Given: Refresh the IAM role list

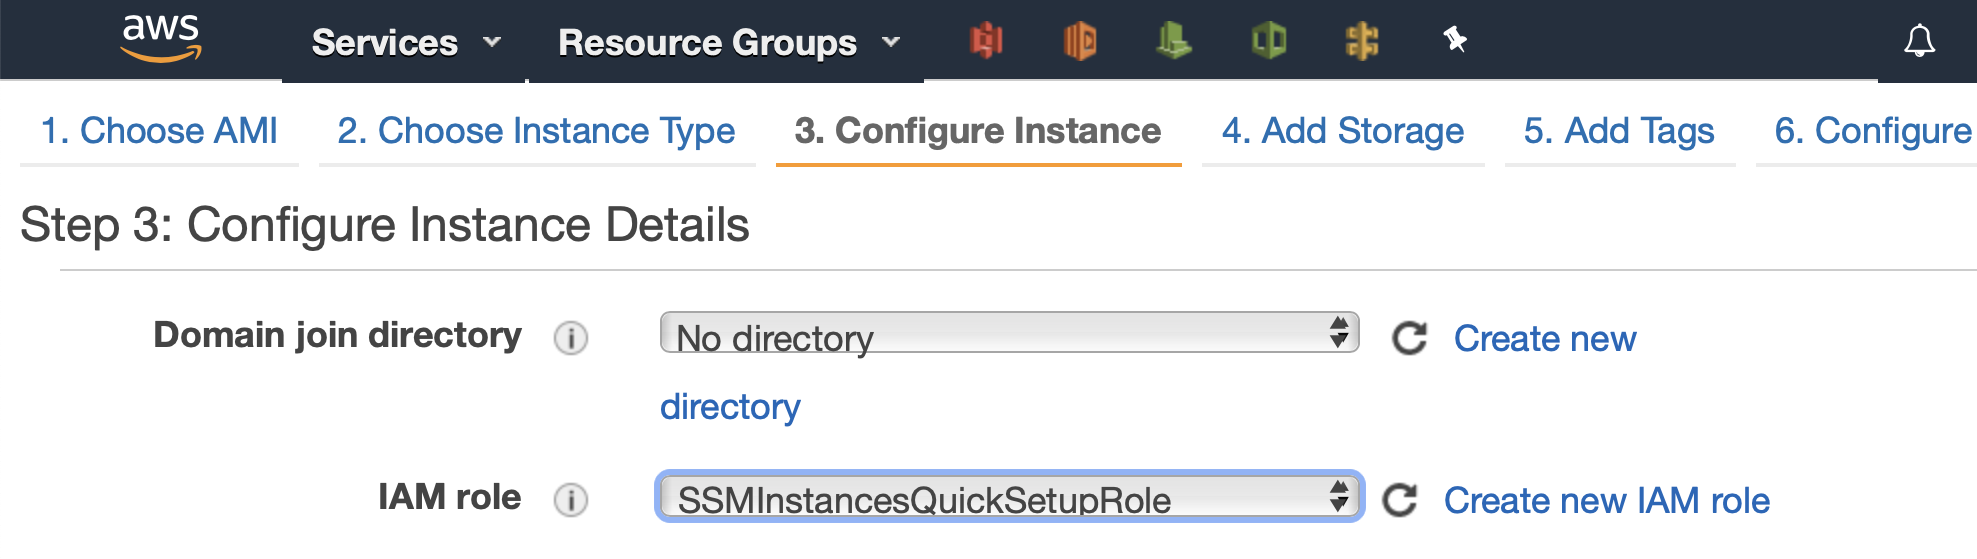Looking at the screenshot, I should point(1400,500).
